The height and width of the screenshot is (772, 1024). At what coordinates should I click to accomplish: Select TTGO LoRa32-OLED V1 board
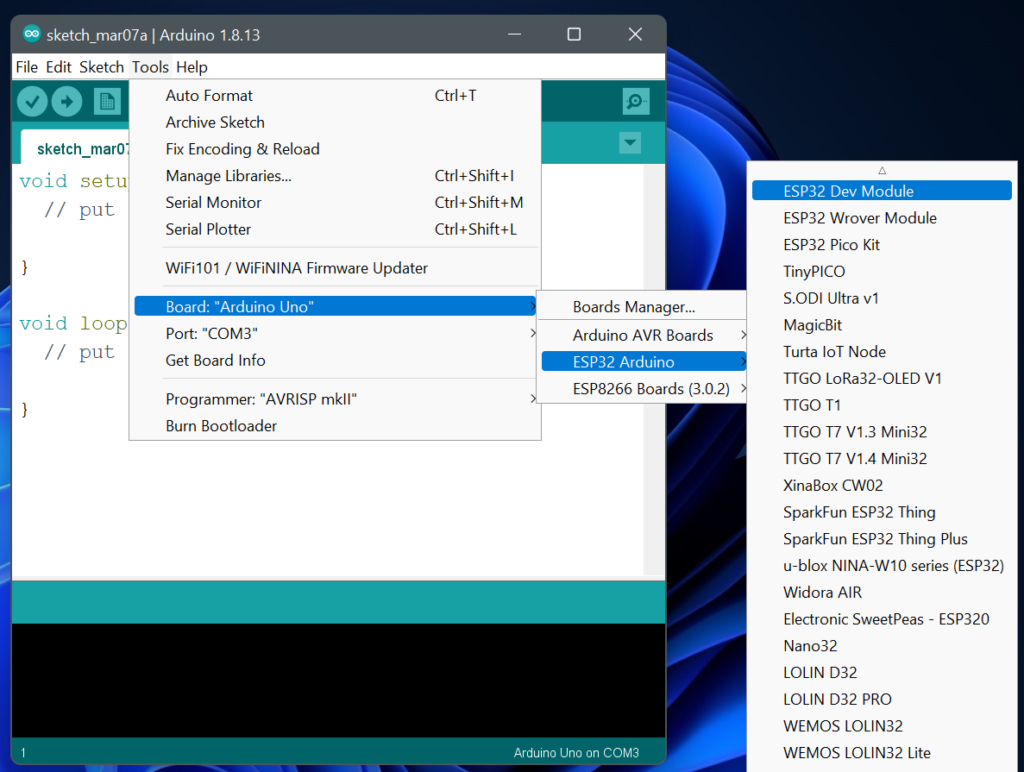882,378
